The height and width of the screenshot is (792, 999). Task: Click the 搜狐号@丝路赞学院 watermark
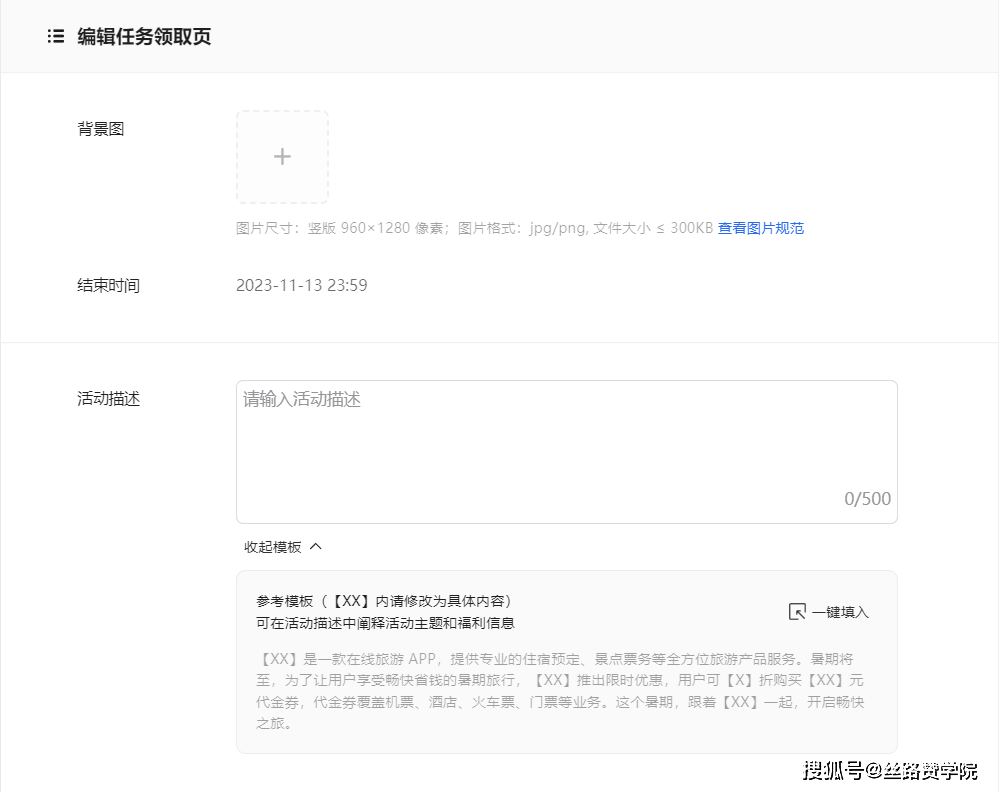click(x=890, y=770)
